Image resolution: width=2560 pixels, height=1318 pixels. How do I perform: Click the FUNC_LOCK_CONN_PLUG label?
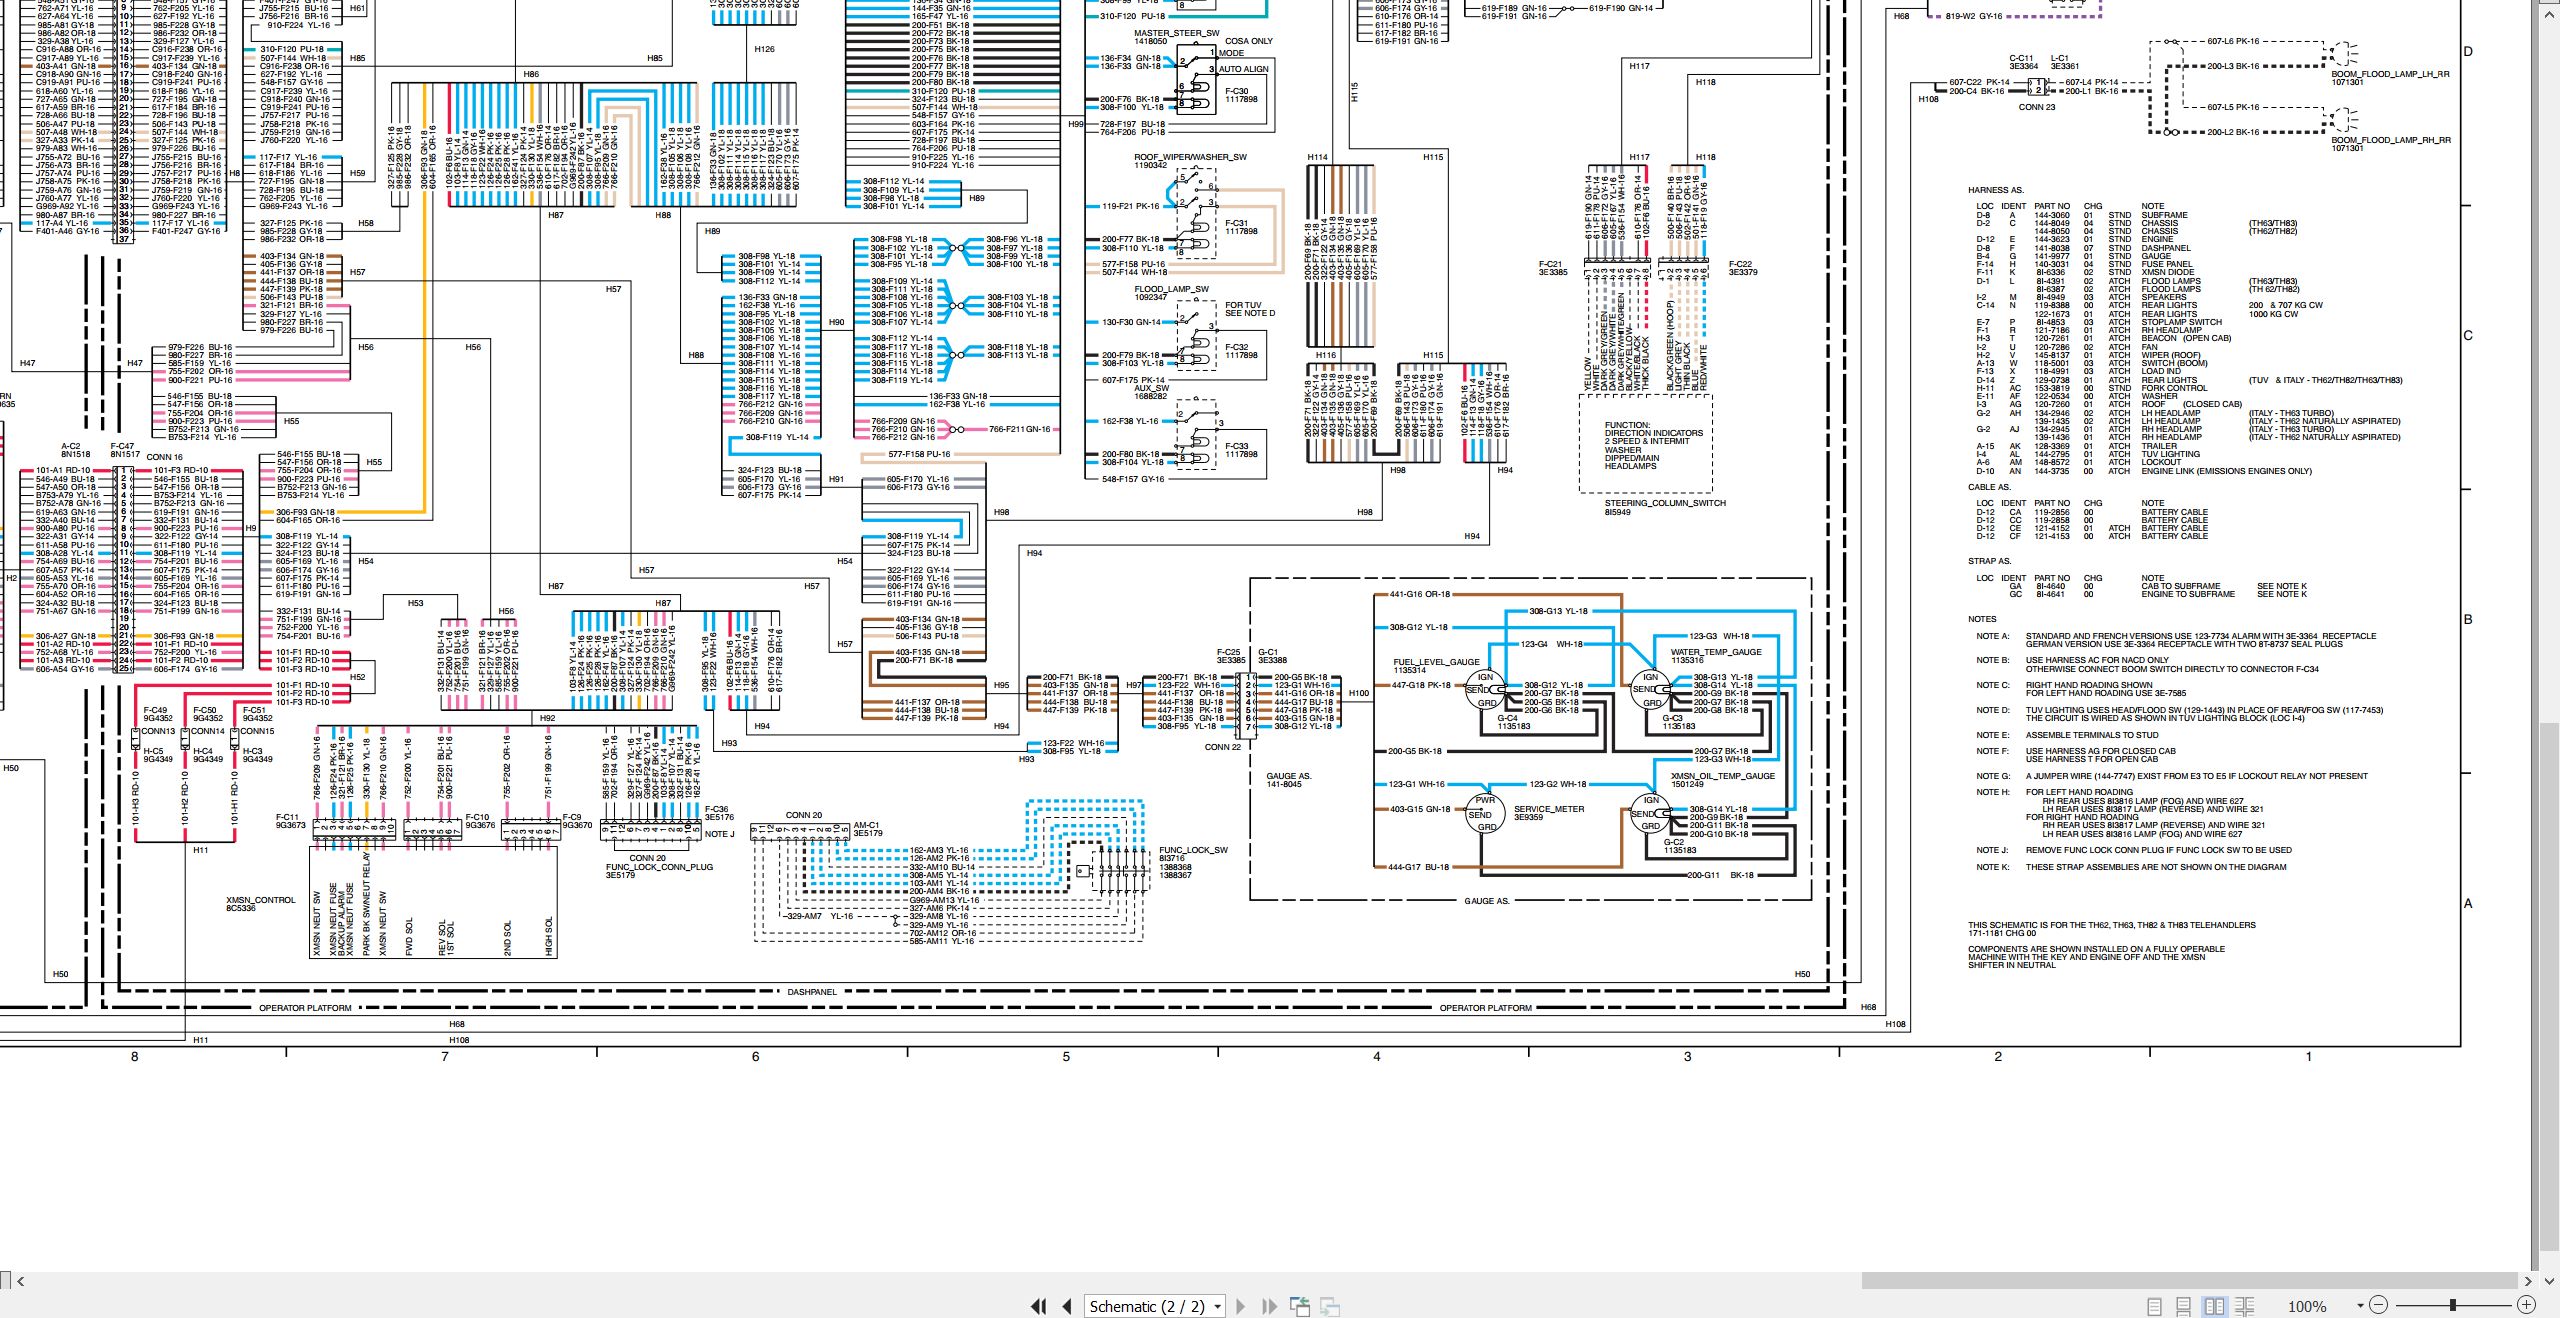(659, 867)
